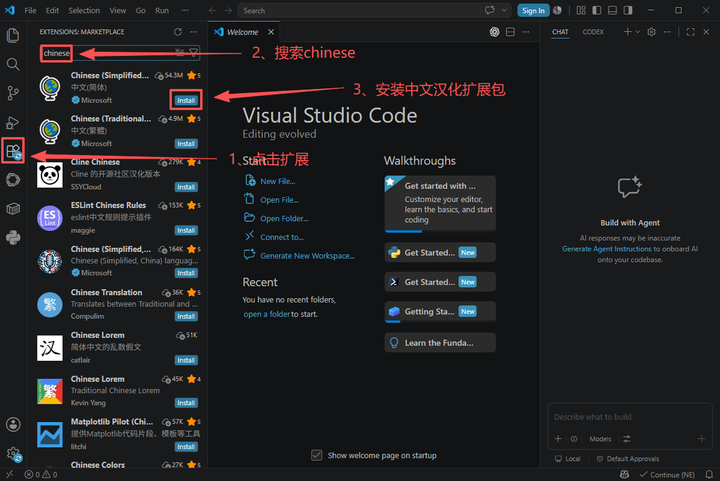Maximize the chat panel

690,32
